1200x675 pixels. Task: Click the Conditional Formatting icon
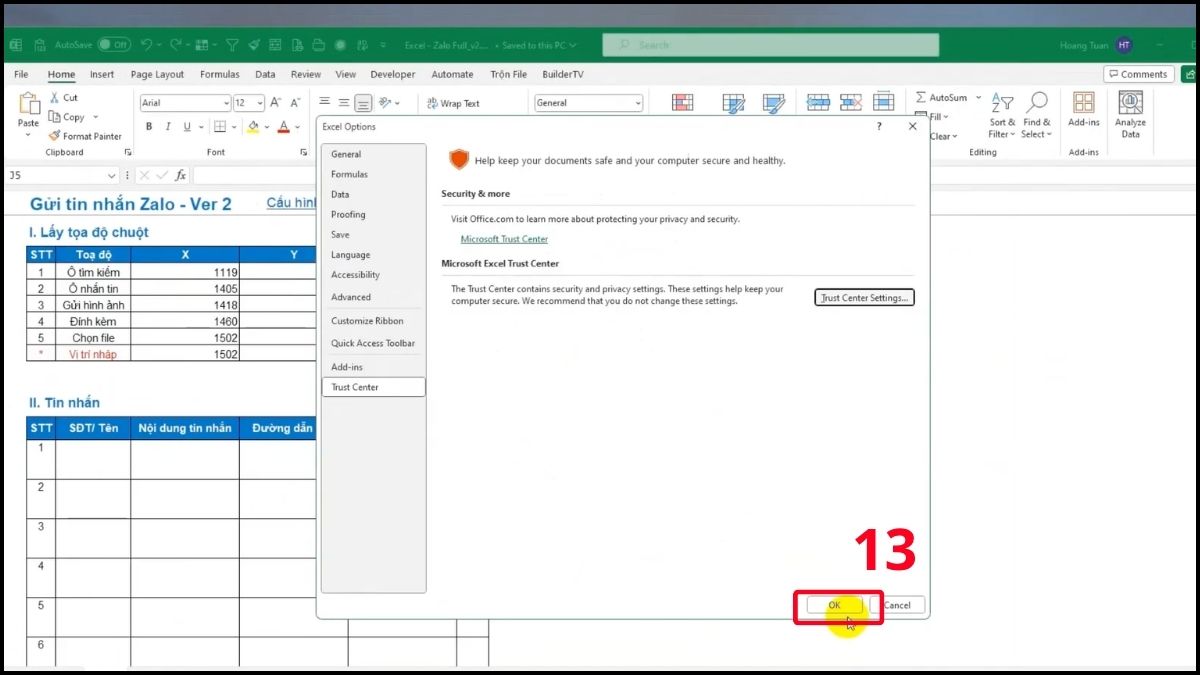pos(682,103)
